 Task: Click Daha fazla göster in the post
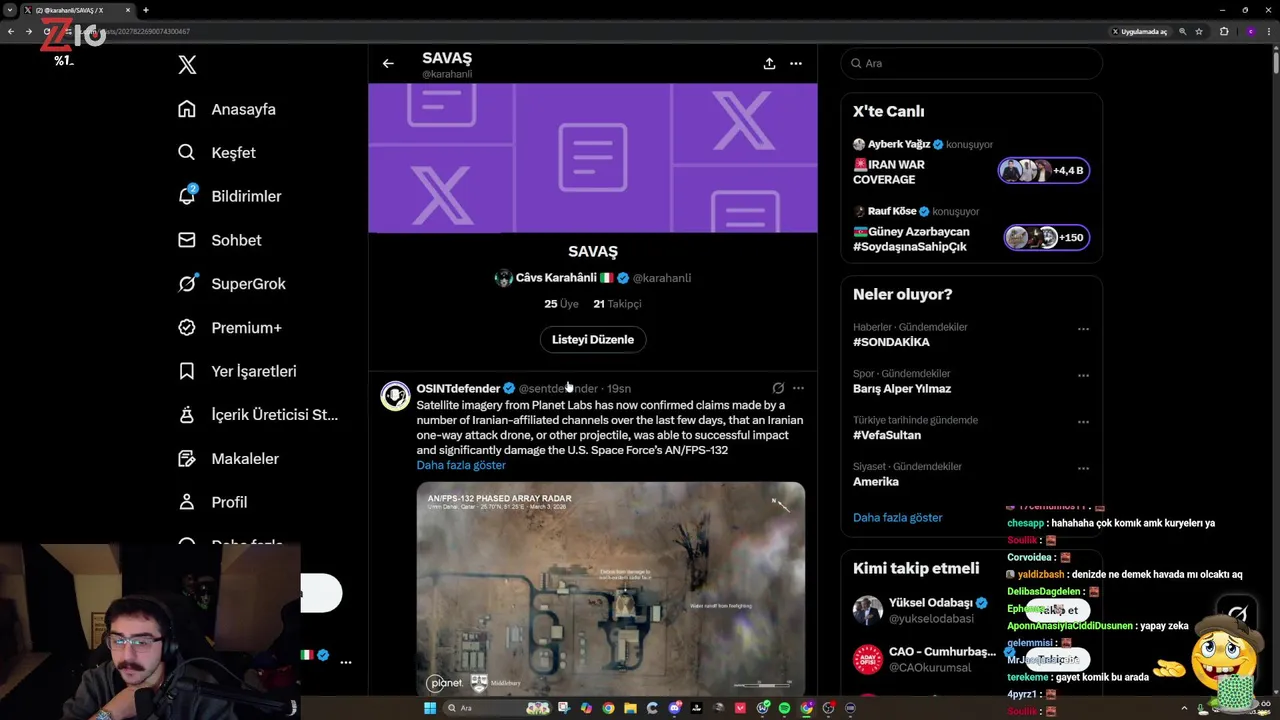pos(461,465)
